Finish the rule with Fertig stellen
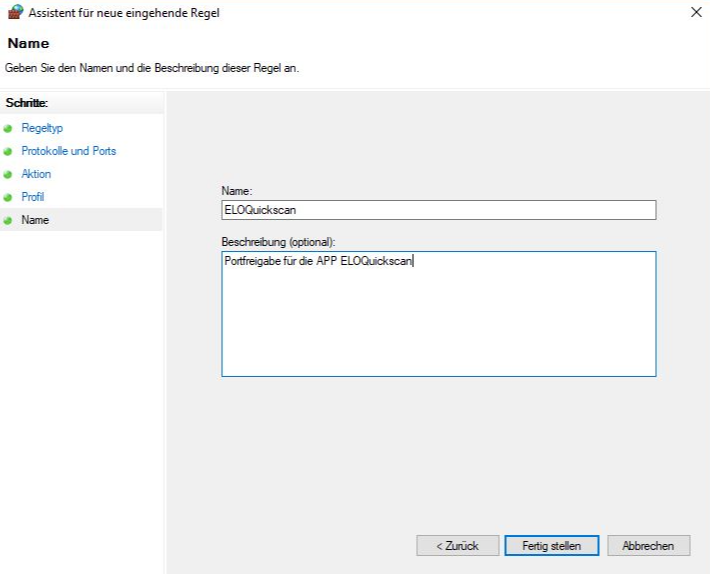This screenshot has height=574, width=710. pos(551,546)
